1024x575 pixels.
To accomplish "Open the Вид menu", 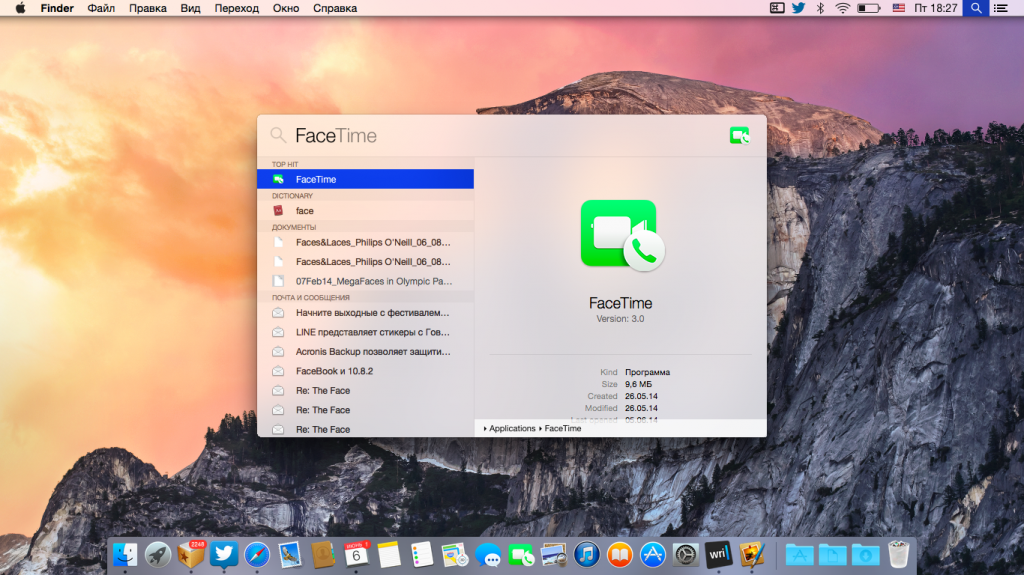I will coord(190,8).
